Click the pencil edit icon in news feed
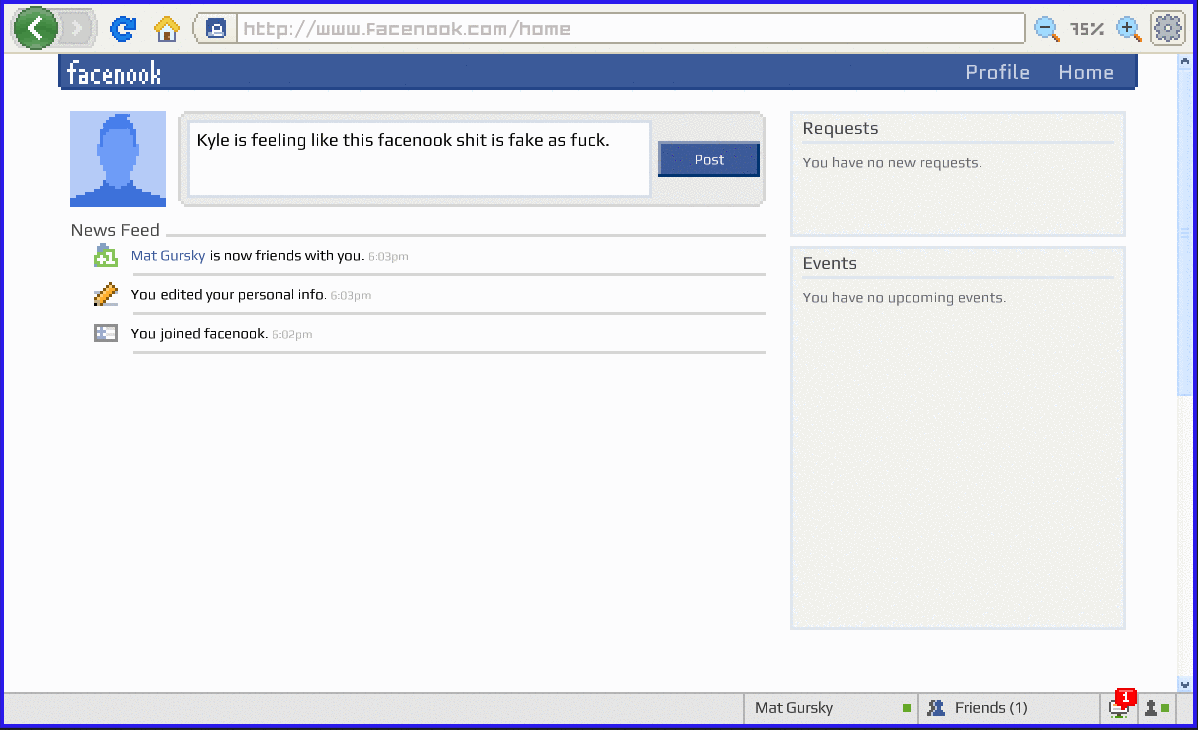This screenshot has width=1198, height=730. (105, 294)
